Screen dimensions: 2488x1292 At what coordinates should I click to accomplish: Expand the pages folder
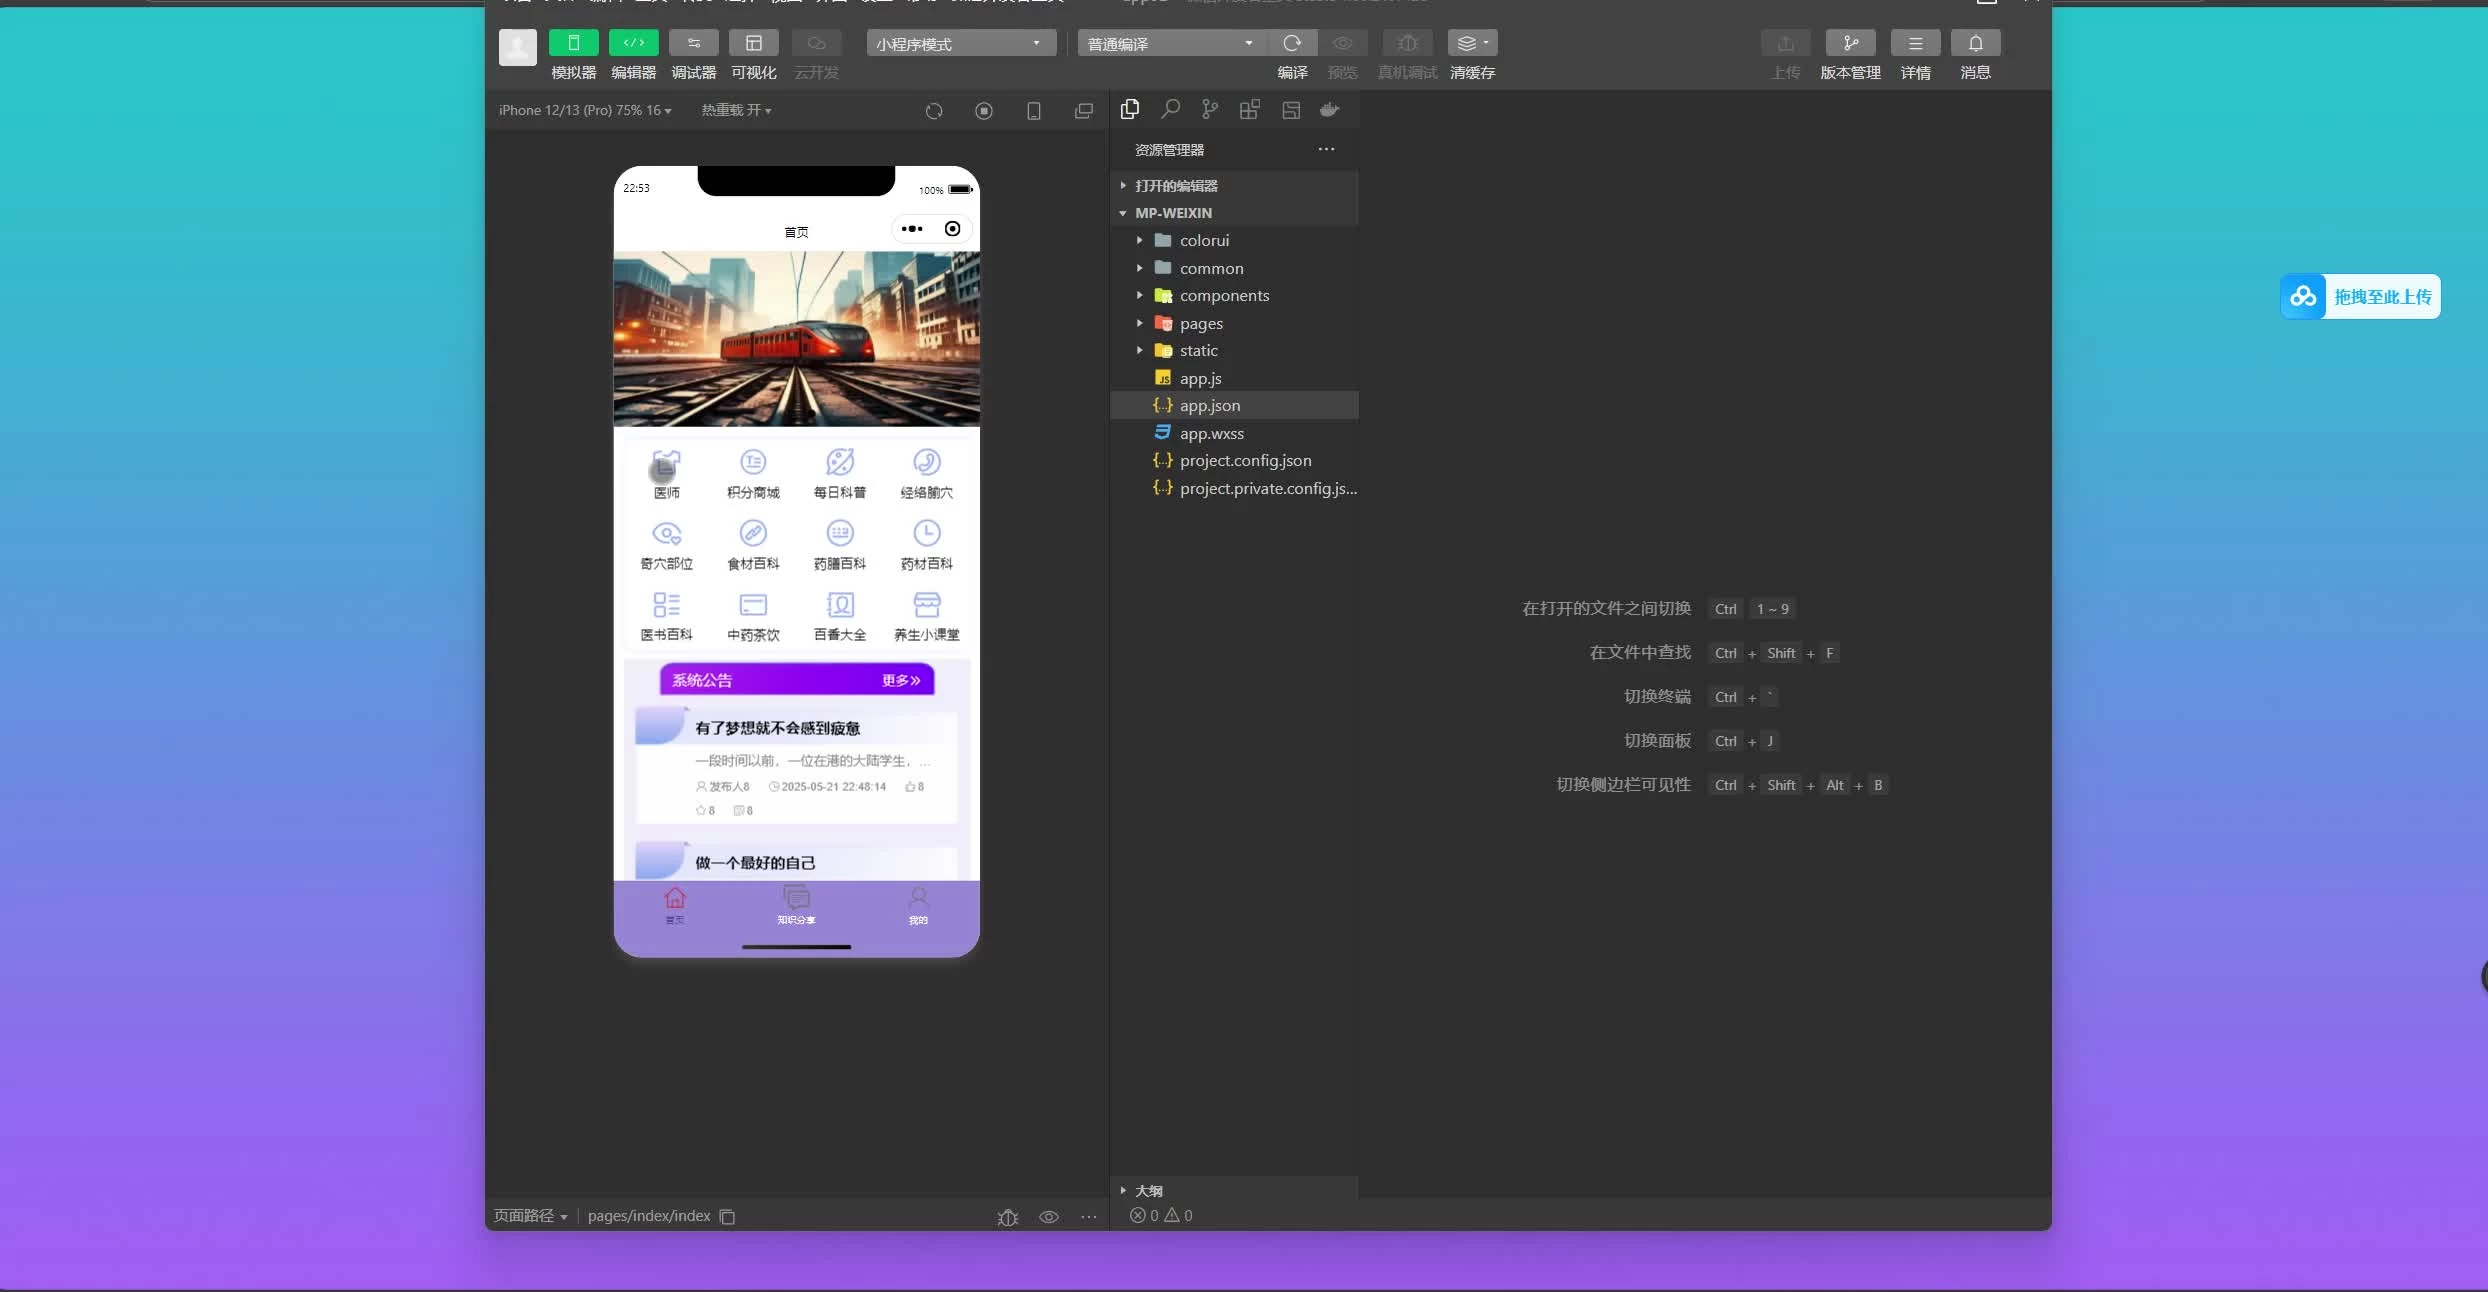click(x=1200, y=323)
